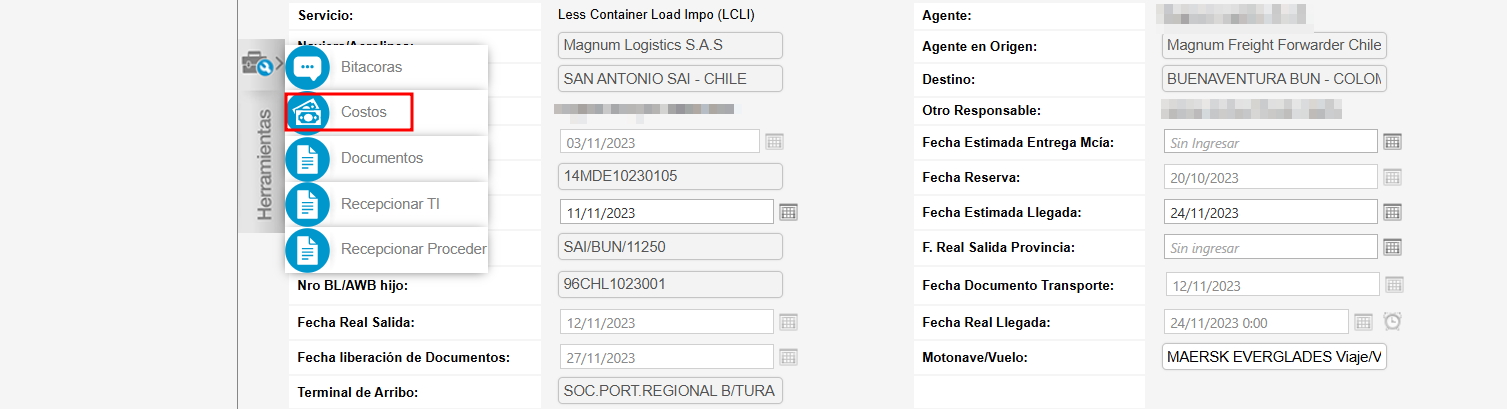Open the Documentos page icon
Viewport: 1507px width, 409px height.
[x=307, y=158]
